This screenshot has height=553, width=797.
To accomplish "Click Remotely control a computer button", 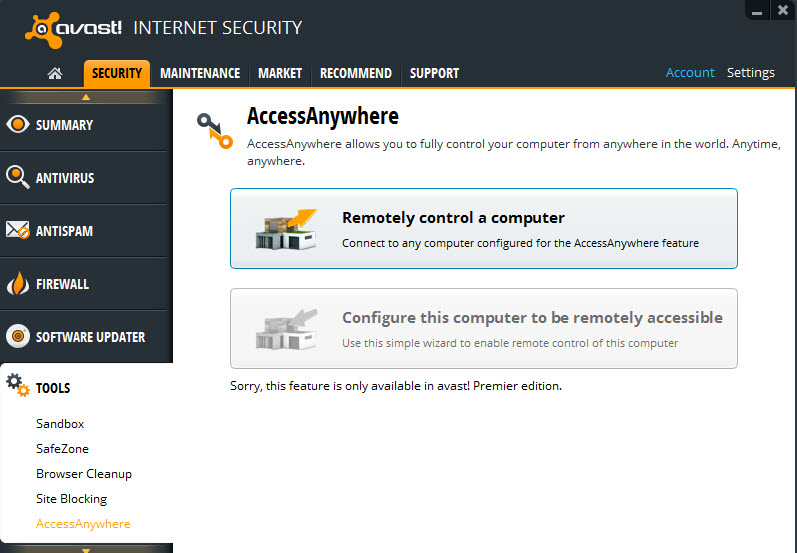I will pos(484,229).
